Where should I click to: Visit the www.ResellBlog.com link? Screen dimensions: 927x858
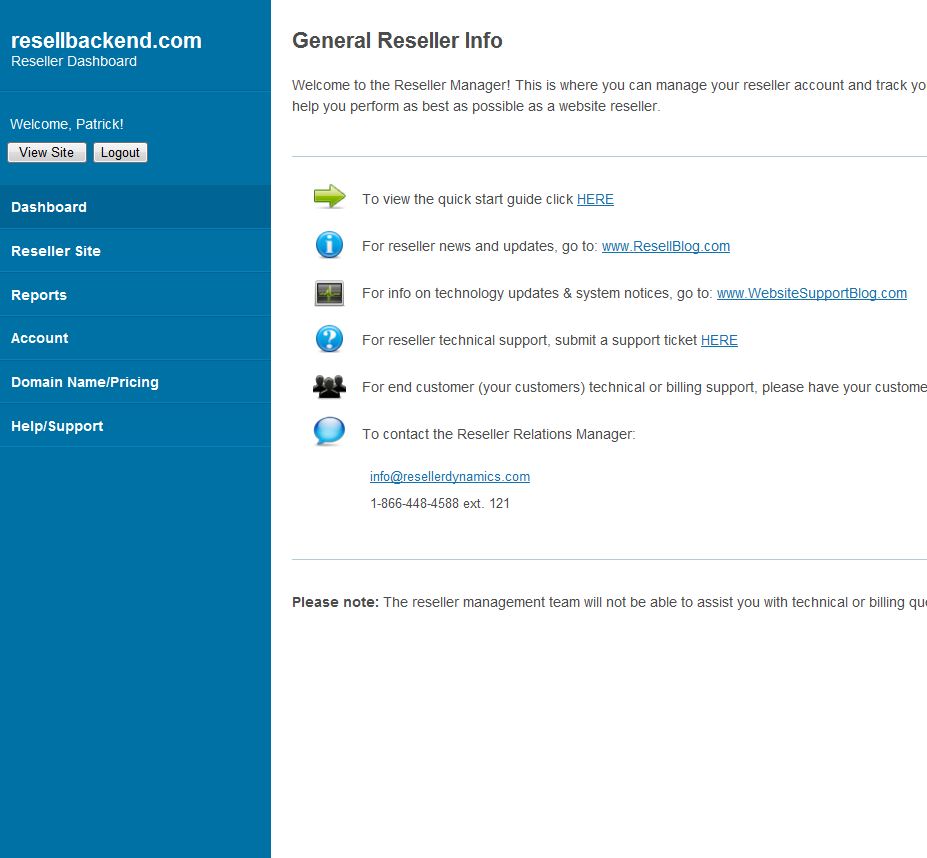pyautogui.click(x=665, y=246)
